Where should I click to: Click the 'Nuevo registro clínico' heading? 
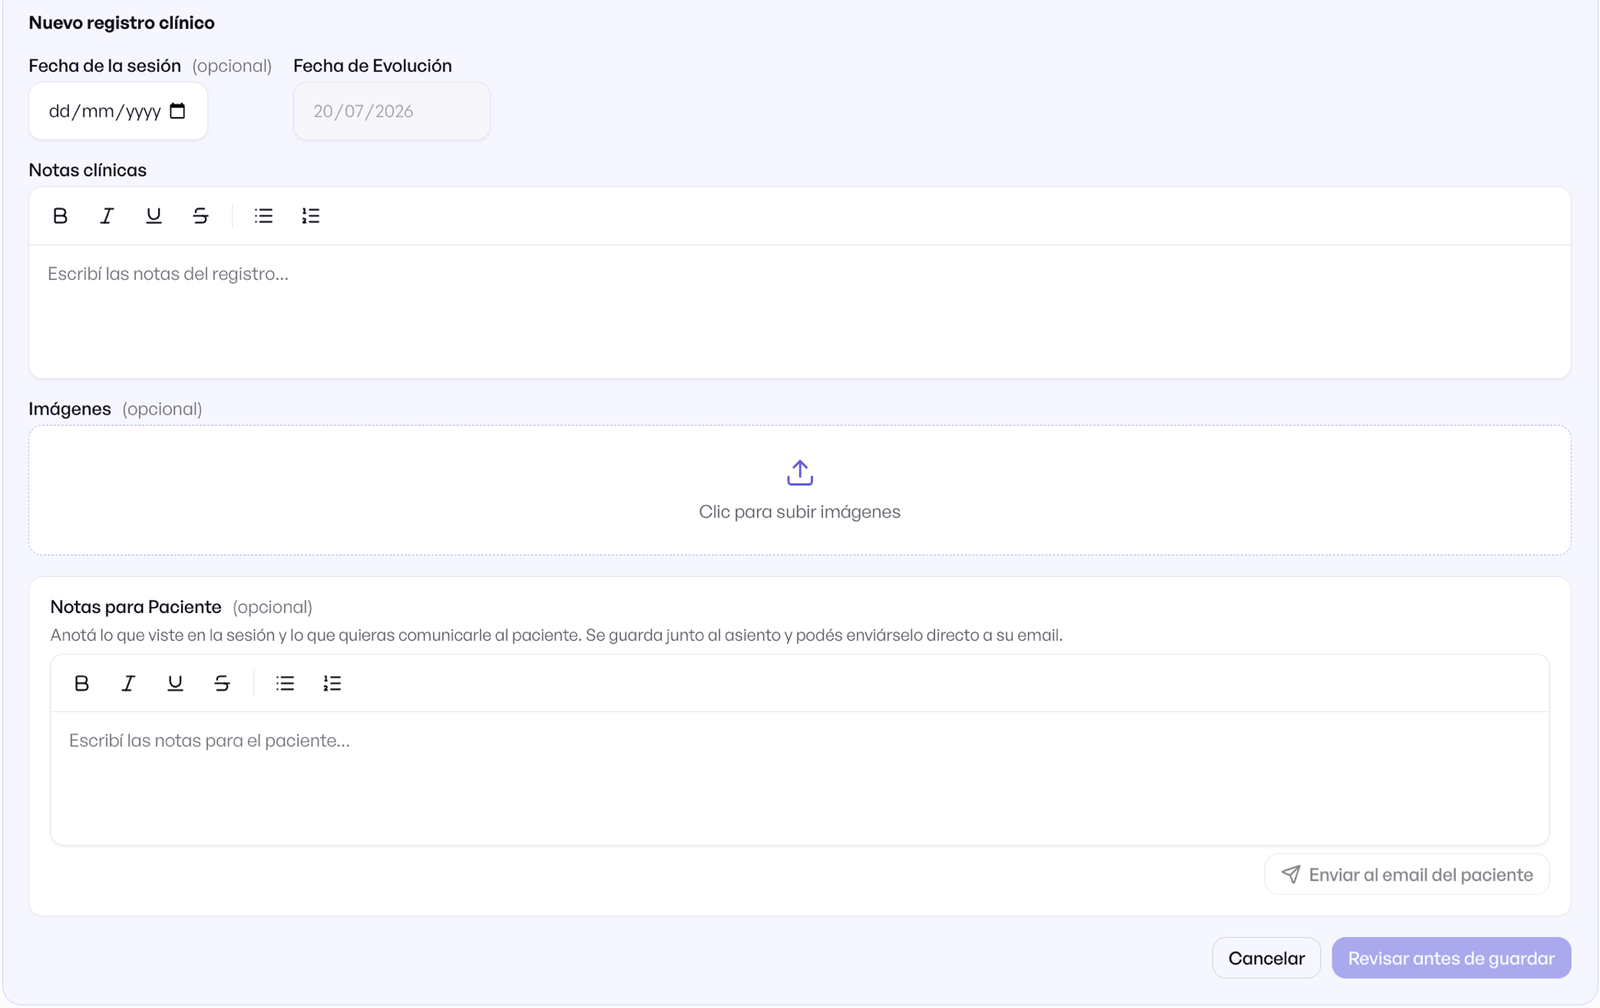click(122, 23)
